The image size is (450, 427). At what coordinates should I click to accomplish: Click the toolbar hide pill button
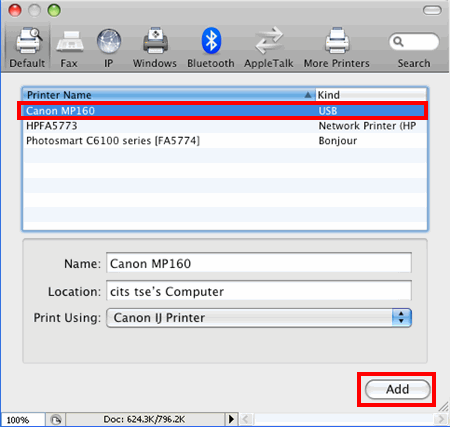pos(432,10)
